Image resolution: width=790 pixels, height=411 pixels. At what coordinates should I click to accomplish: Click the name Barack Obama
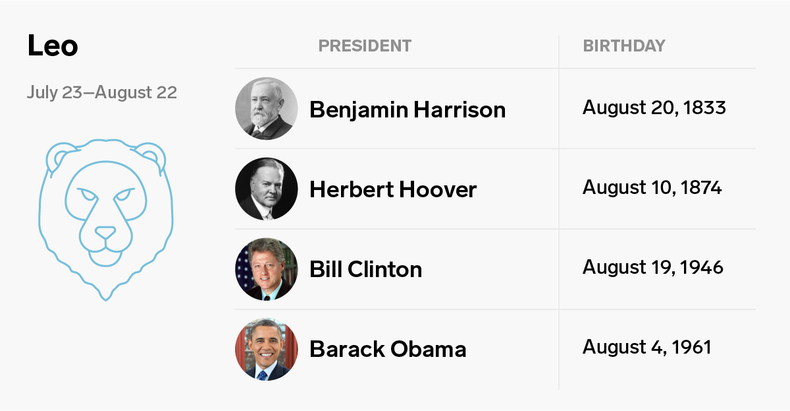[387, 350]
